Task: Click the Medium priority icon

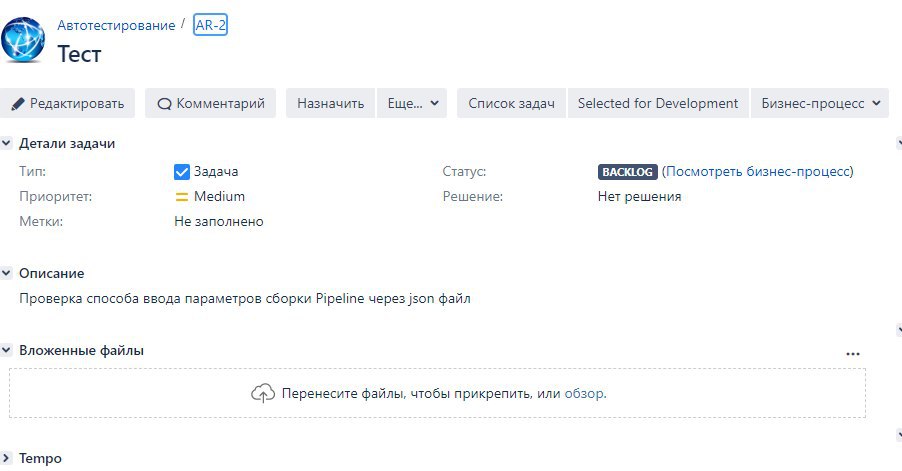Action: [x=182, y=197]
